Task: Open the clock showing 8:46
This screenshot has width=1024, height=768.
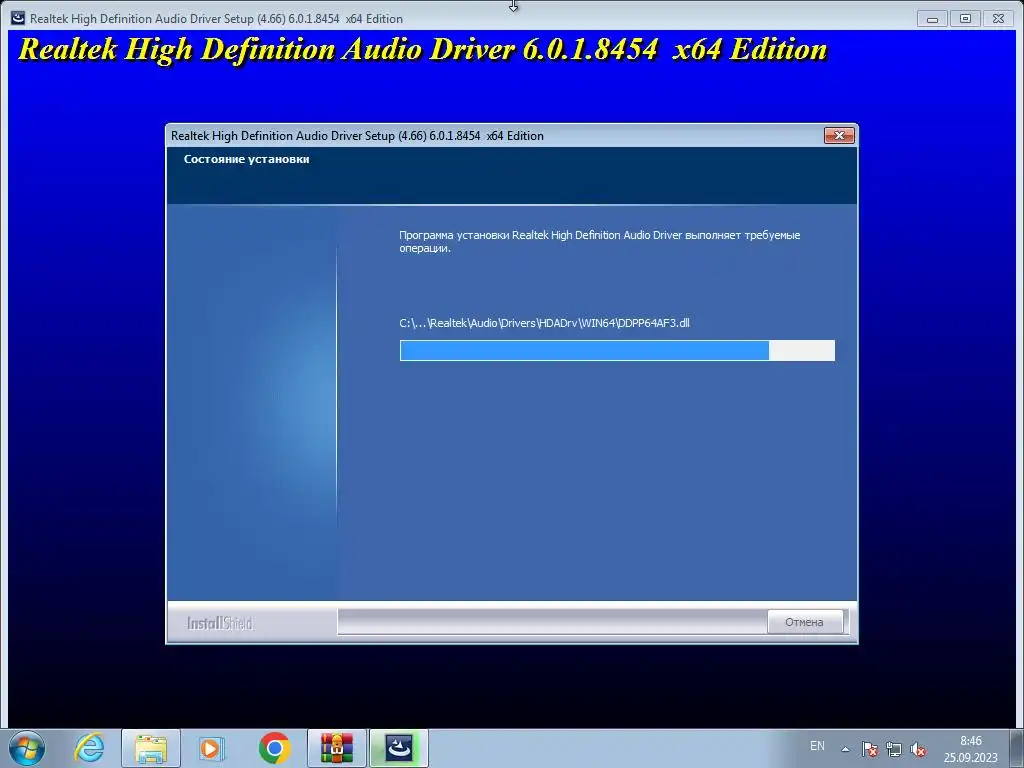Action: click(970, 749)
